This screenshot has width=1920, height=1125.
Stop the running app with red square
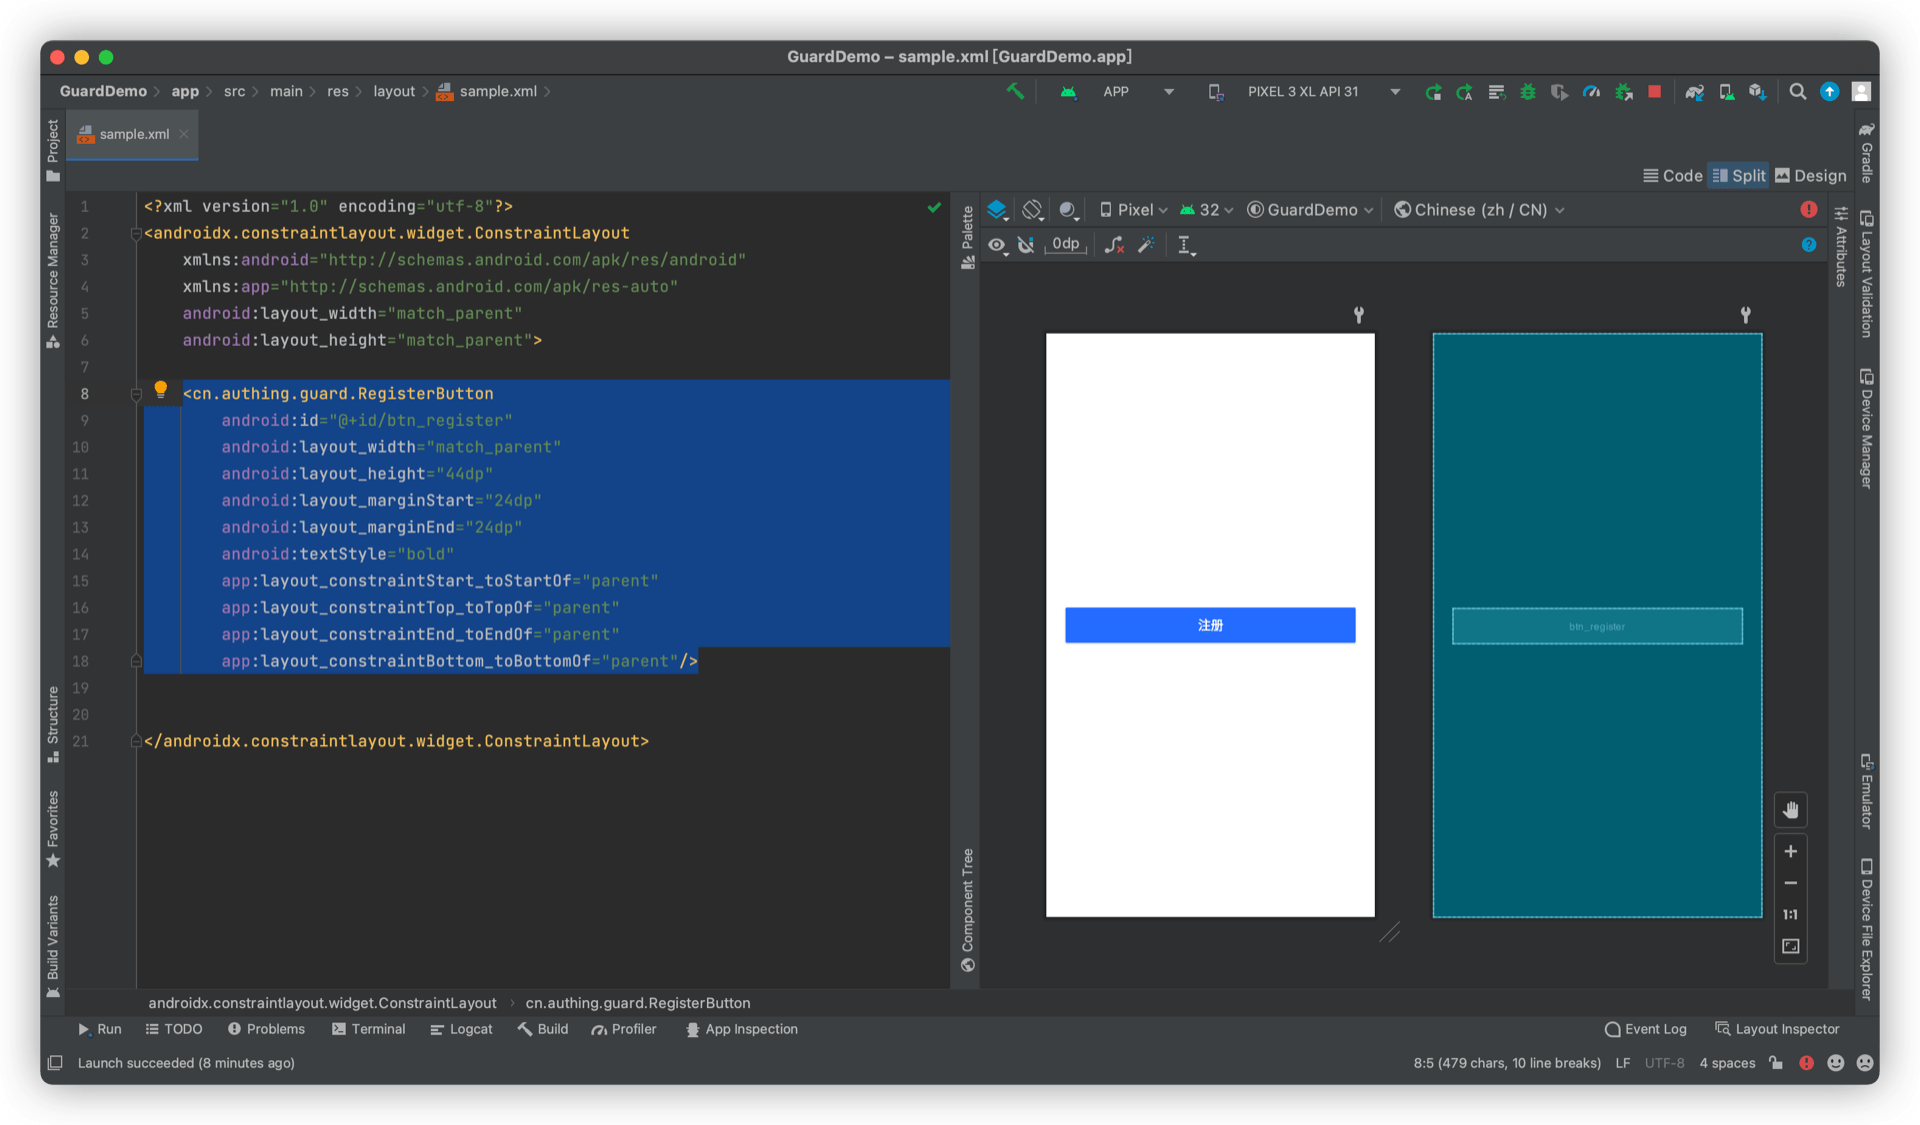point(1654,91)
